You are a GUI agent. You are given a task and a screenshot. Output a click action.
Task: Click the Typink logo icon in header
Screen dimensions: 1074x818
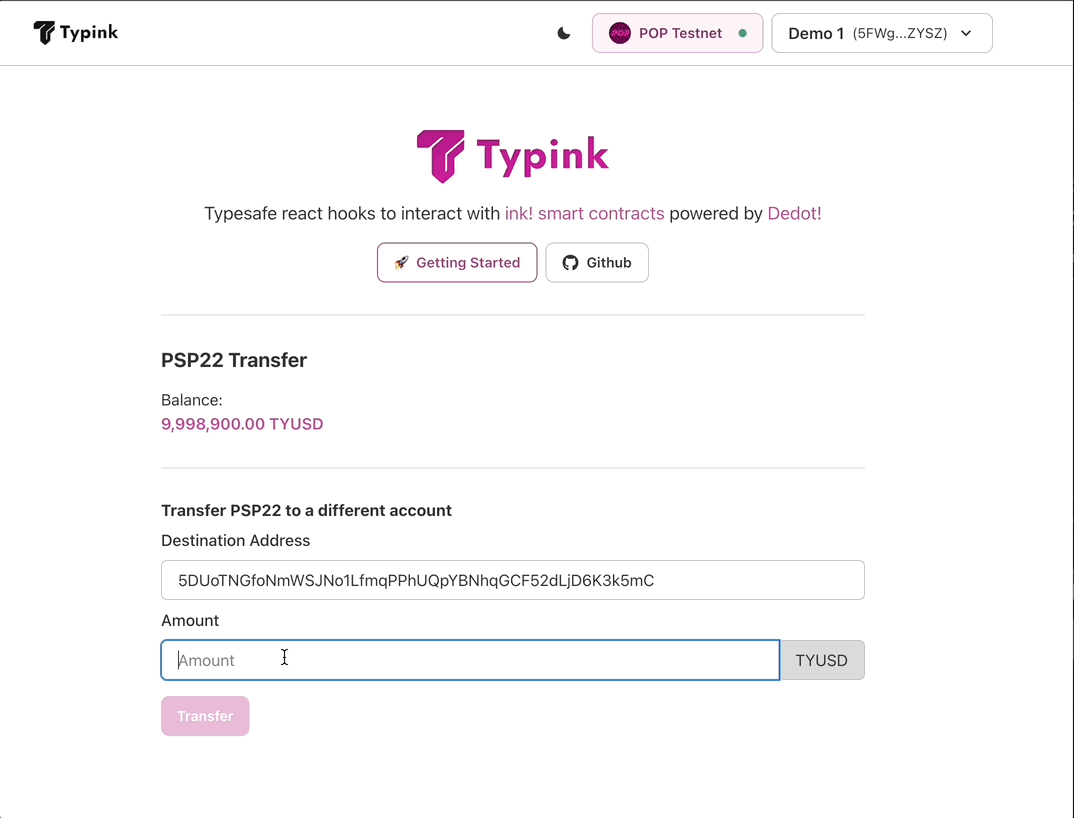[x=44, y=33]
